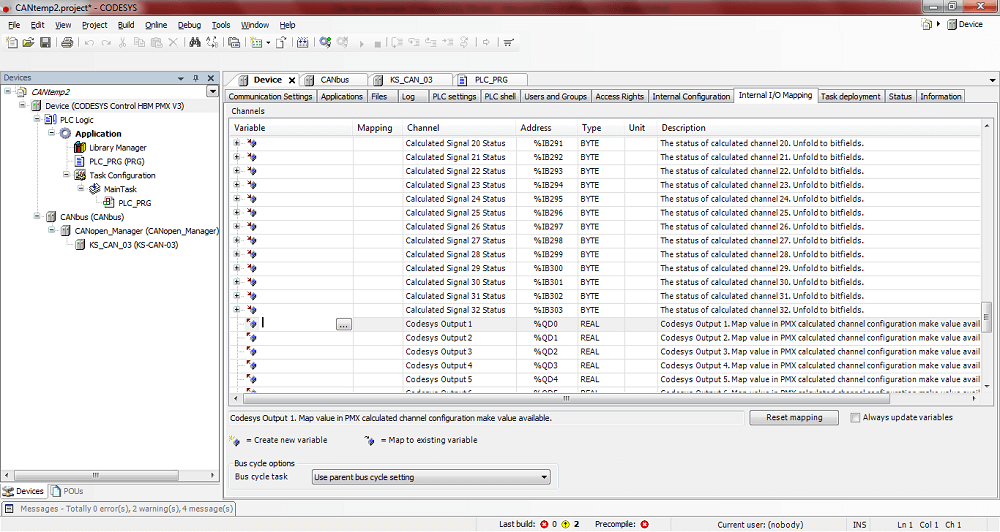Screen dimensions: 1000x532
Task: Expand Calculated Signal 25 Status row
Action: [237, 212]
